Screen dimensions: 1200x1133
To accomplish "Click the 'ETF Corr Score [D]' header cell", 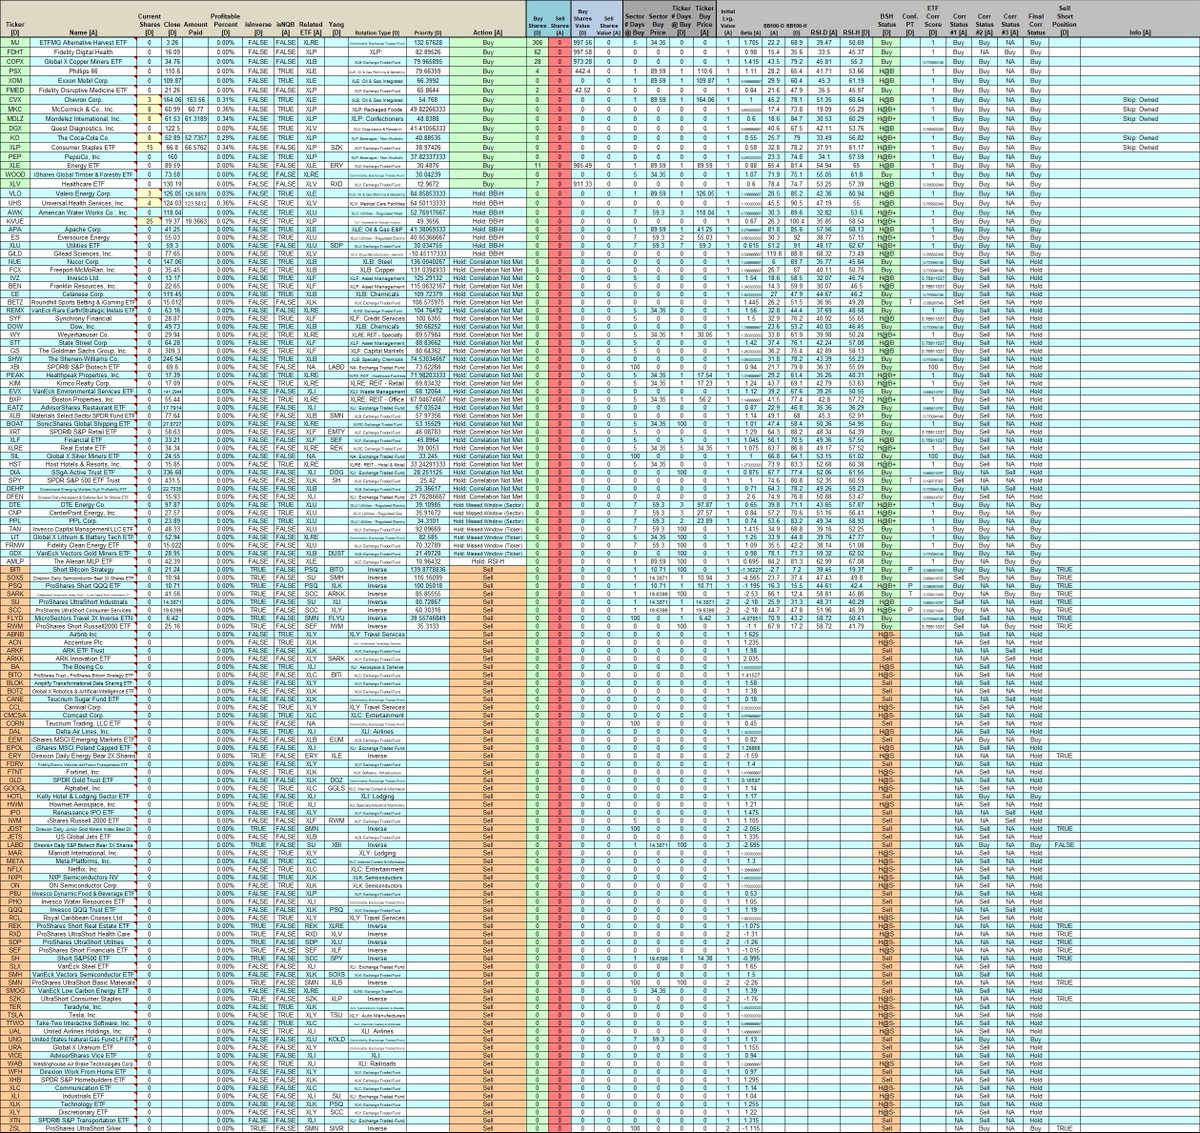I will [933, 21].
